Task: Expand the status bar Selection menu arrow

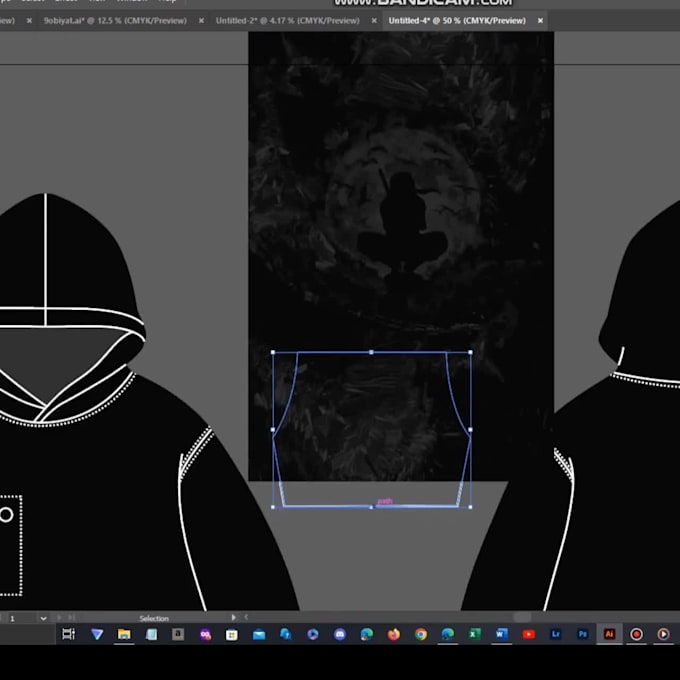Action: (234, 617)
